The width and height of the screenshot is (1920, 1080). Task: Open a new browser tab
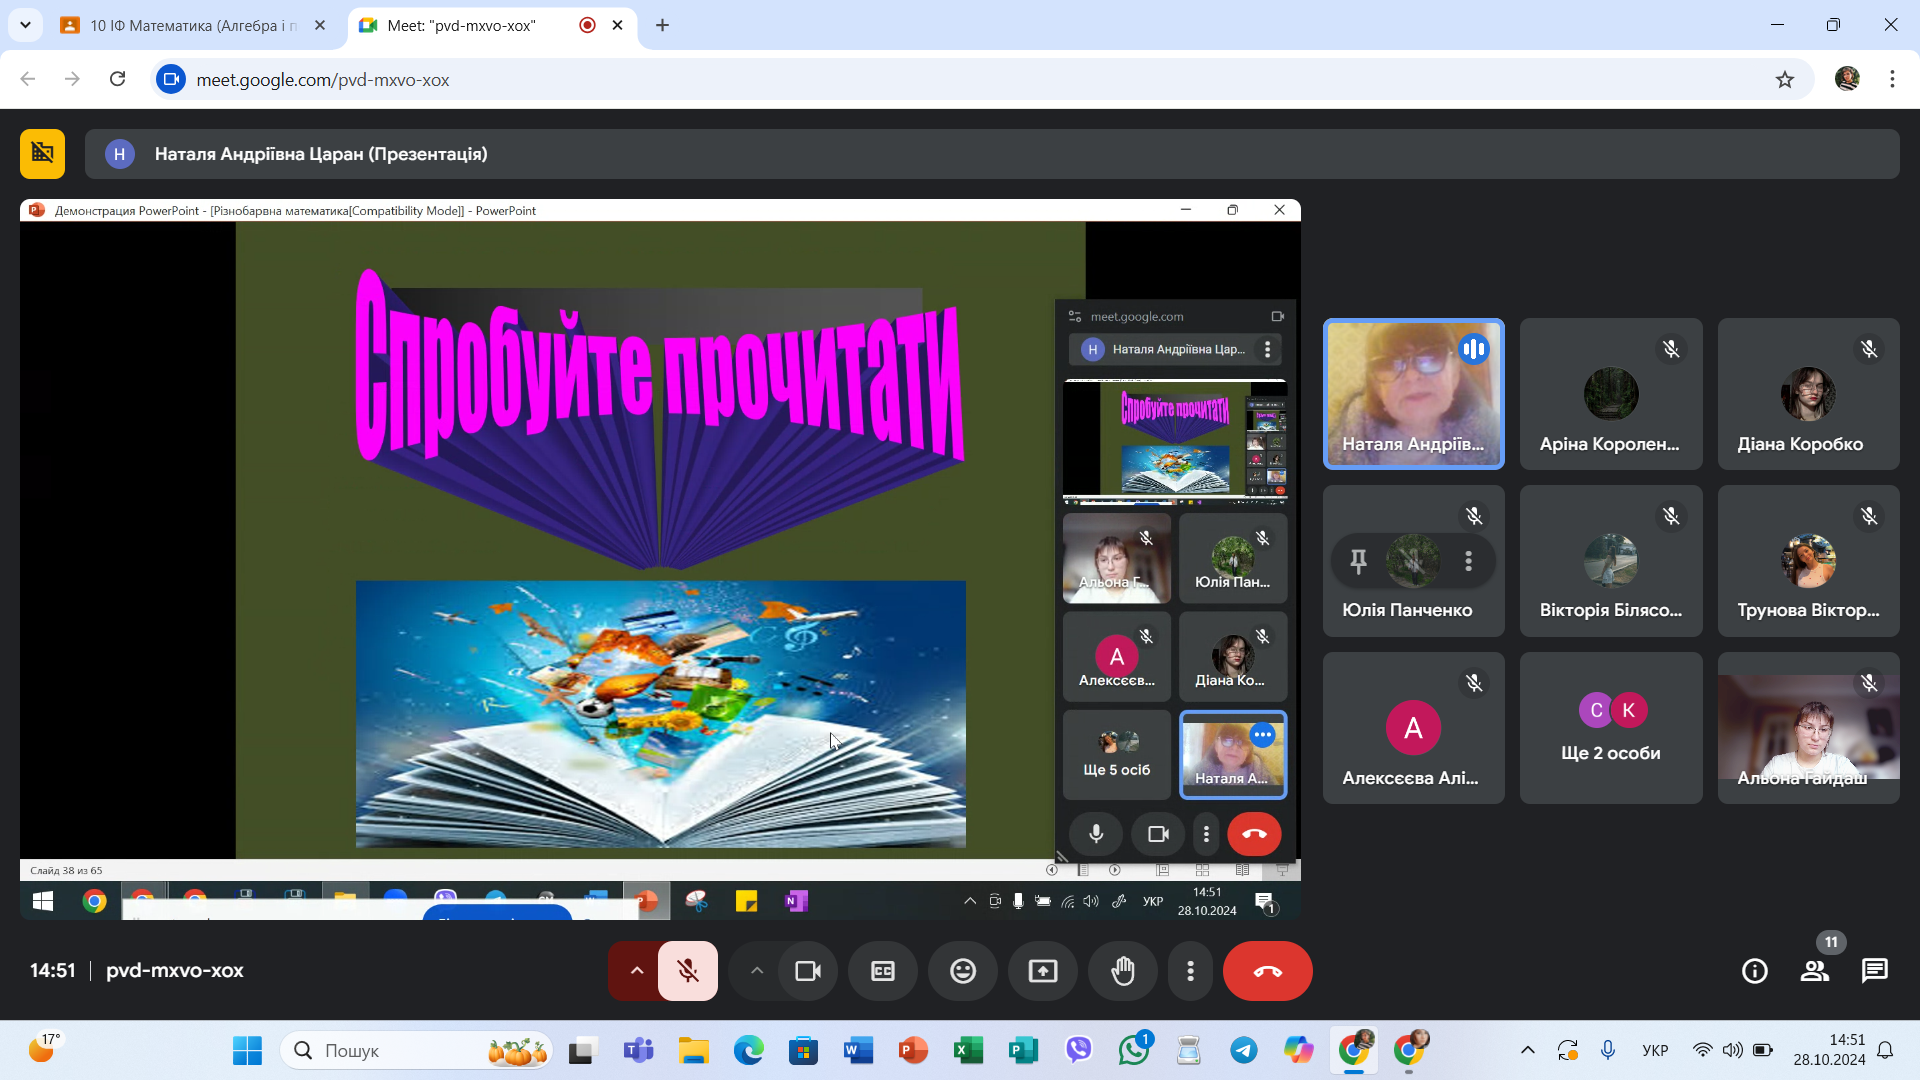(x=662, y=25)
